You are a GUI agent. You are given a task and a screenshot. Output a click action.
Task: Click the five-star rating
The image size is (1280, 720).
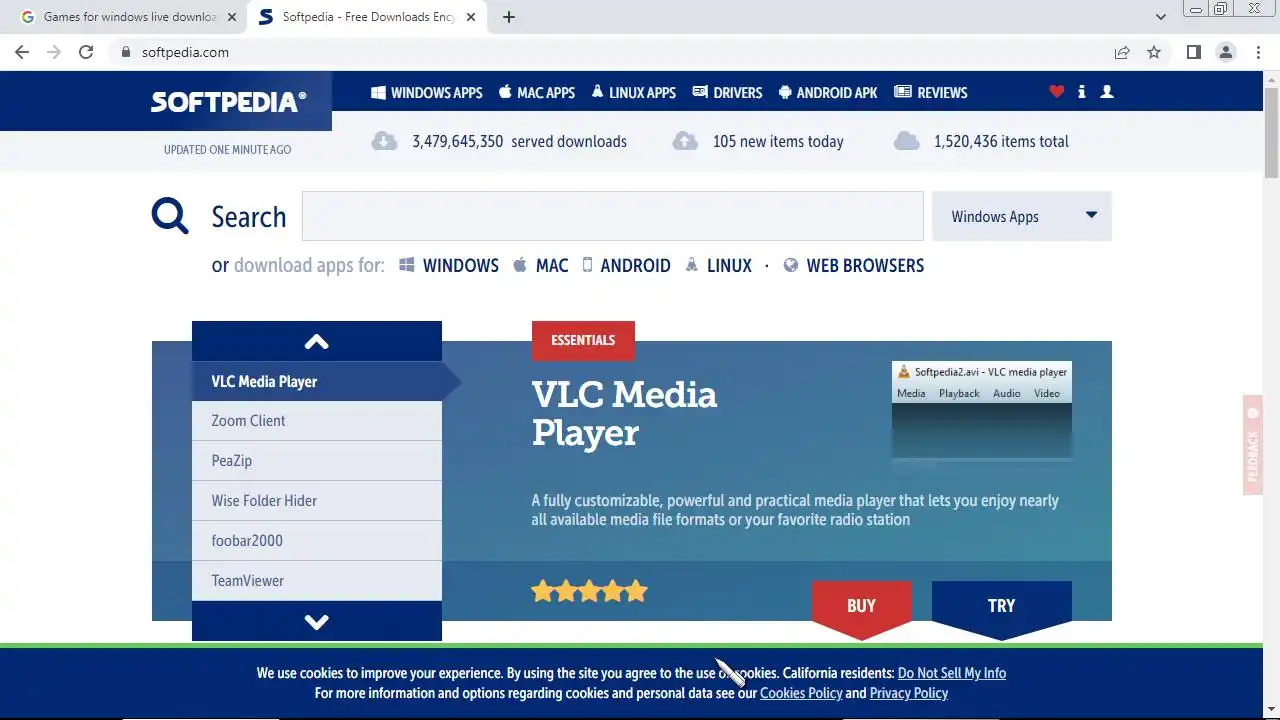[590, 591]
